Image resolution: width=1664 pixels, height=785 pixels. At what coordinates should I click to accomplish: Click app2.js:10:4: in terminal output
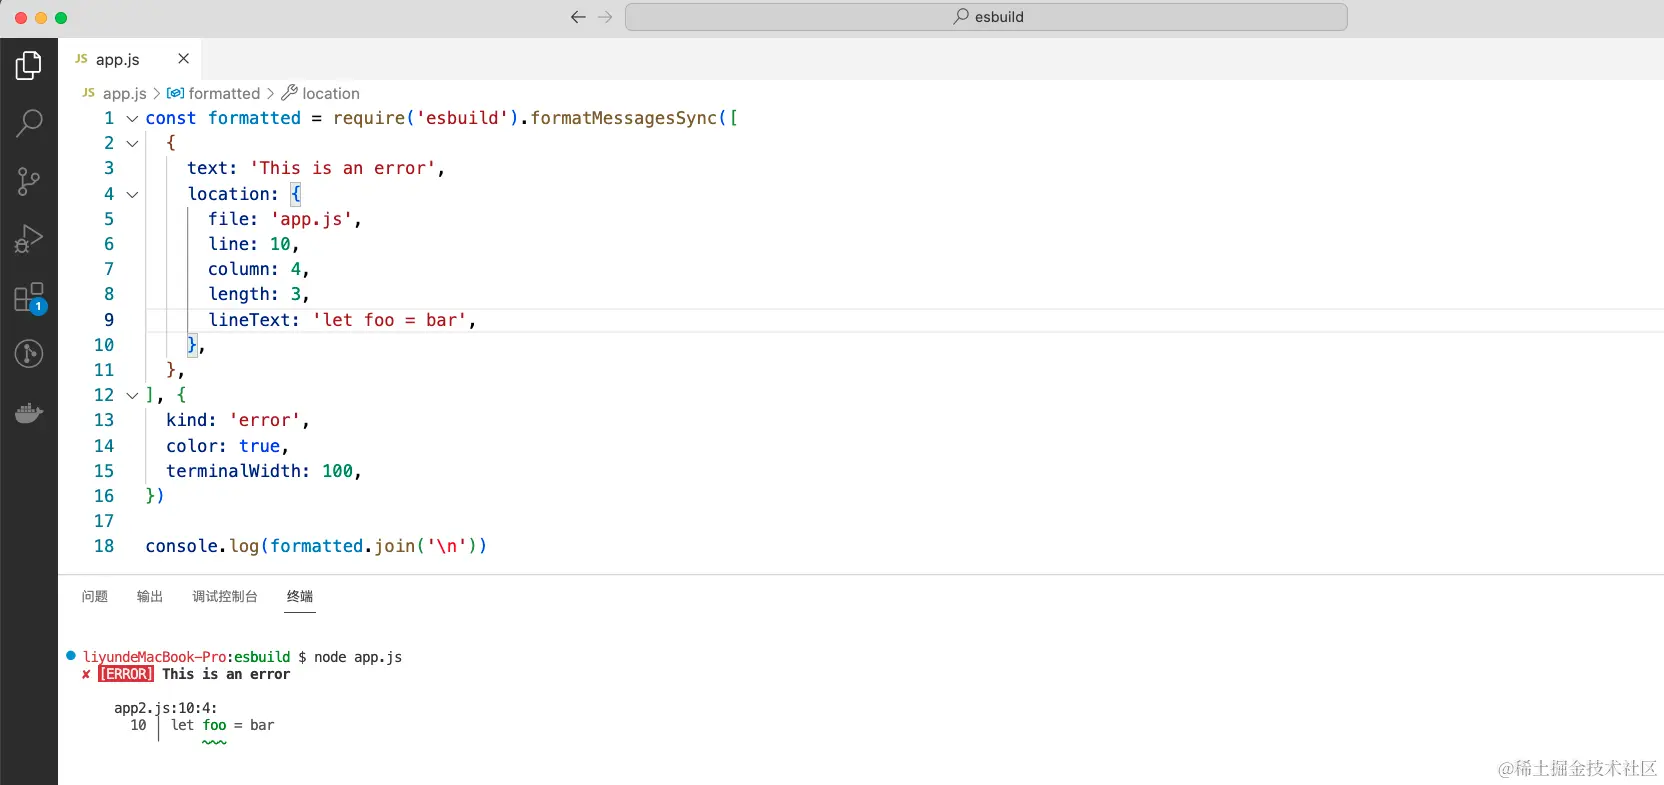click(165, 708)
